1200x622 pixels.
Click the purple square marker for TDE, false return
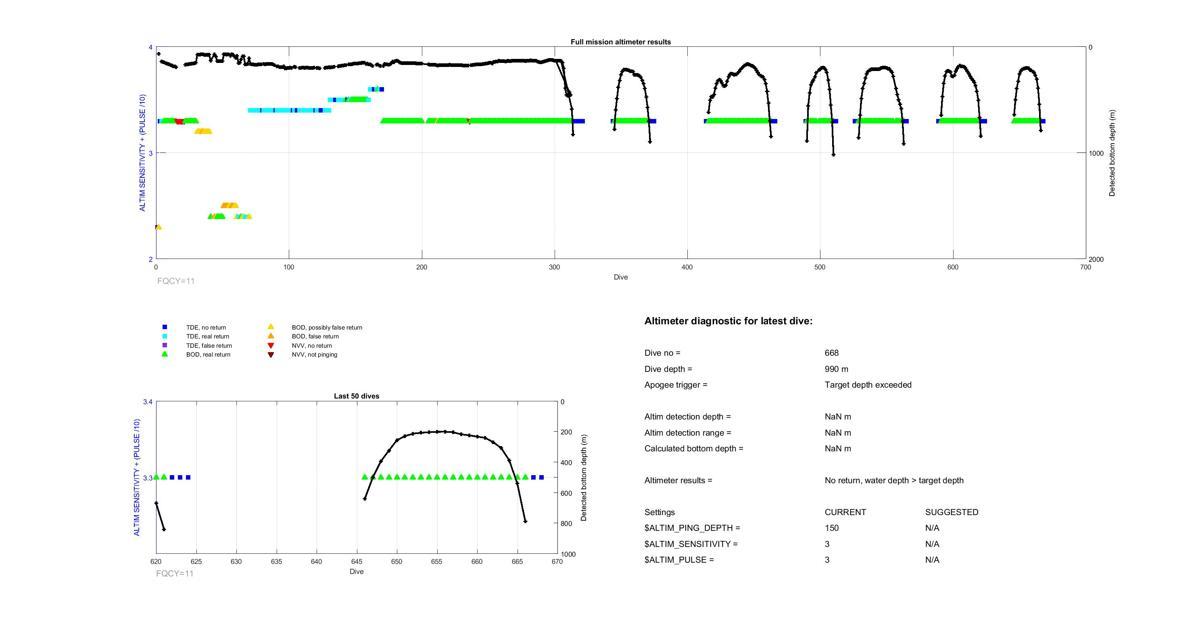(x=165, y=345)
